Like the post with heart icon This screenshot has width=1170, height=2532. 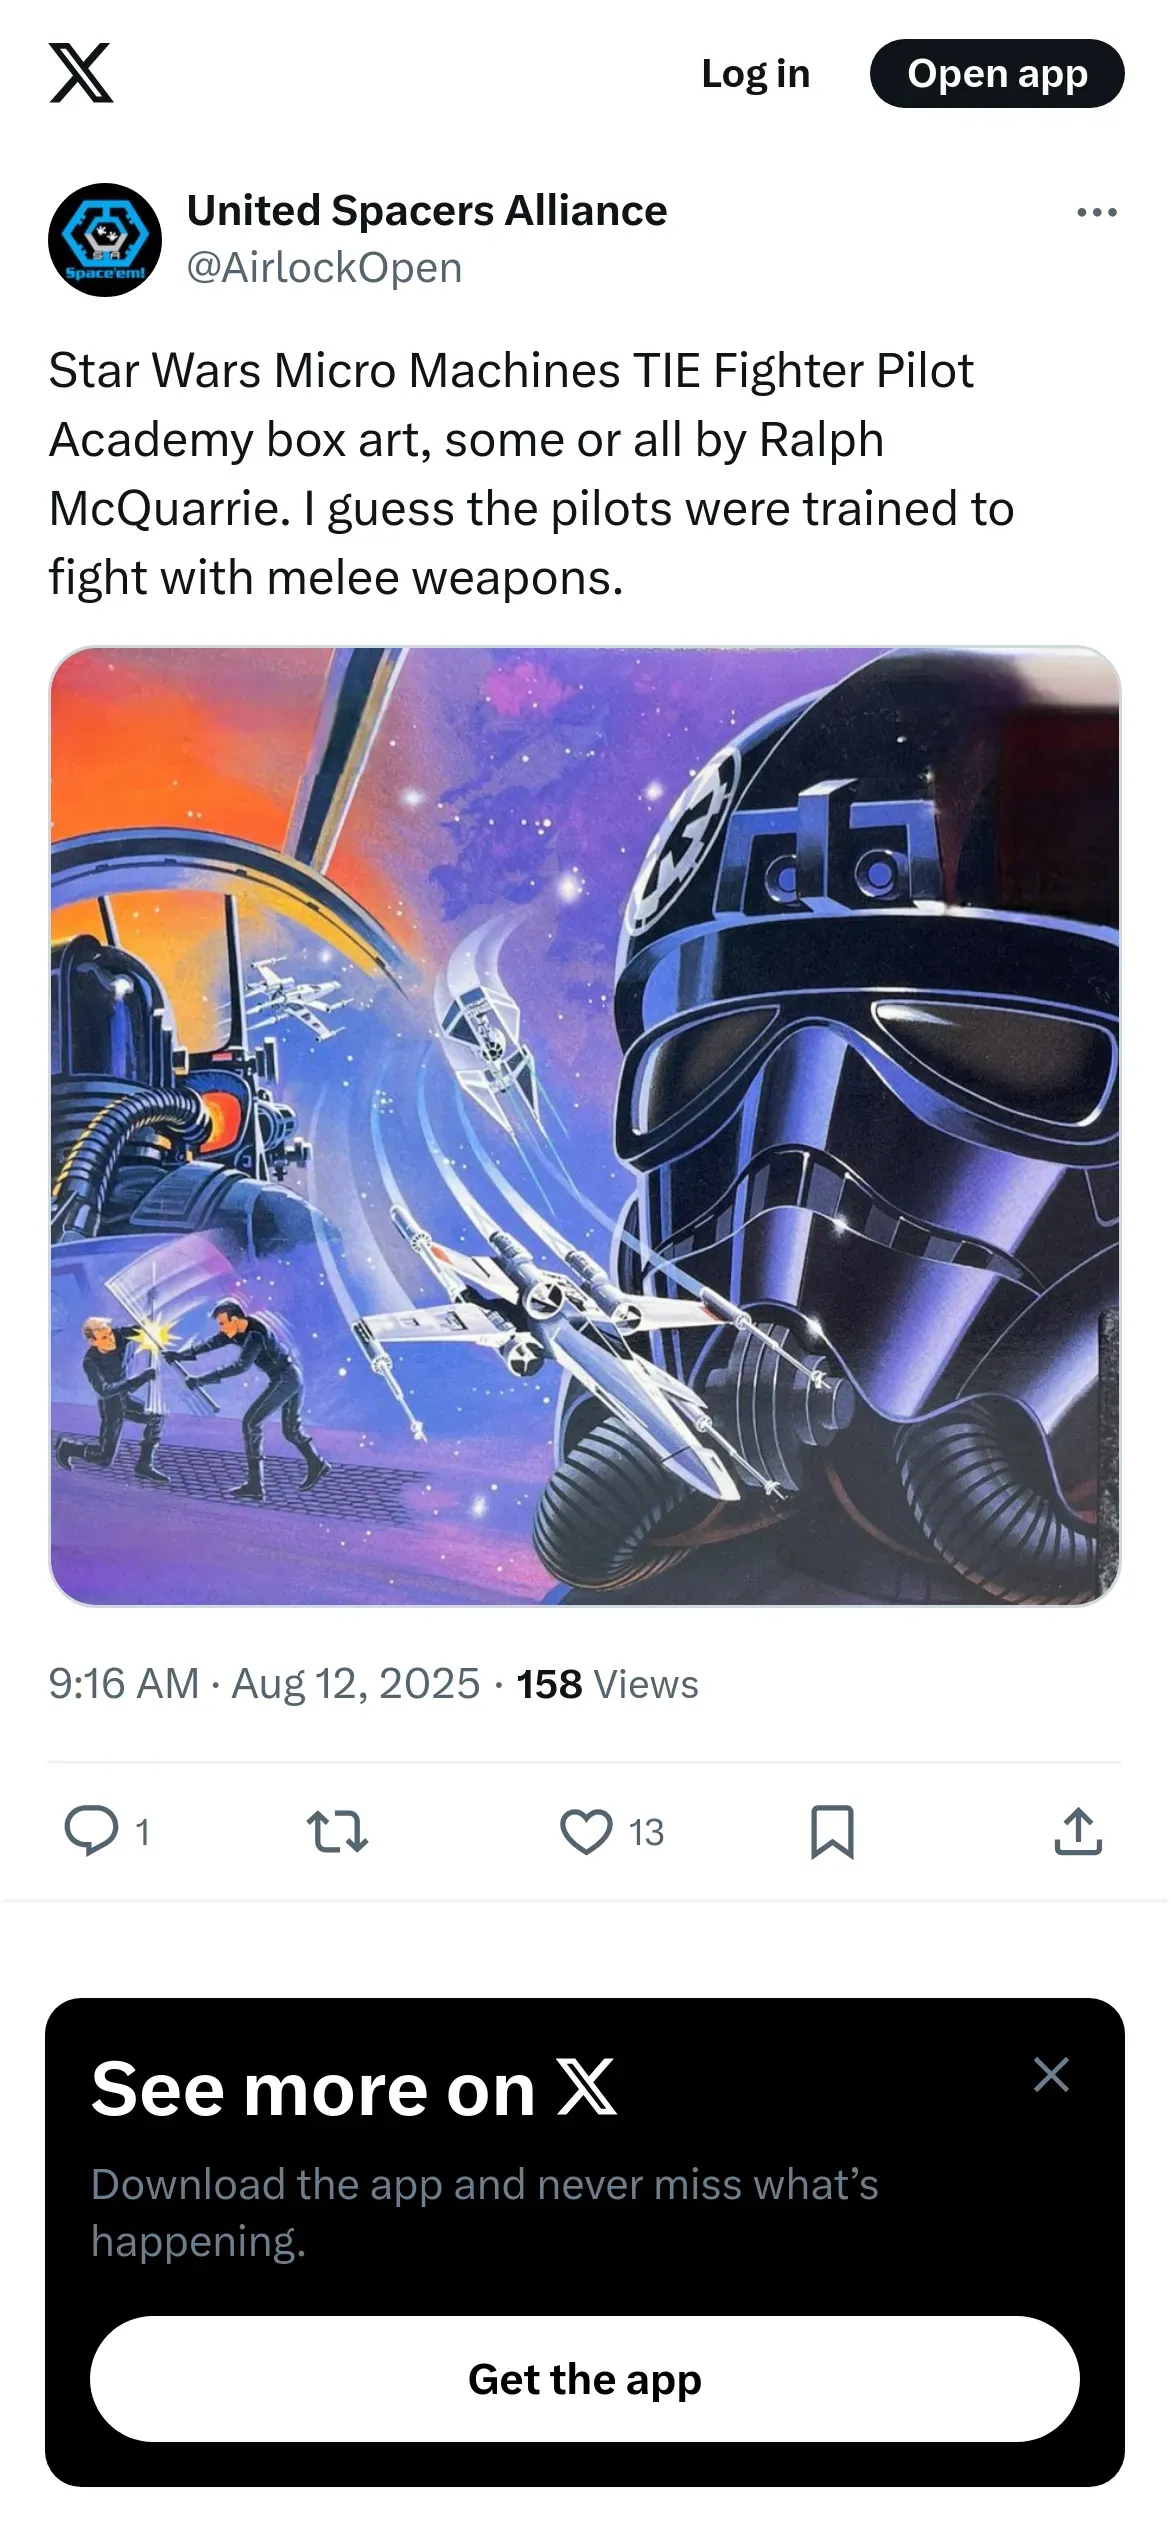pos(586,1831)
